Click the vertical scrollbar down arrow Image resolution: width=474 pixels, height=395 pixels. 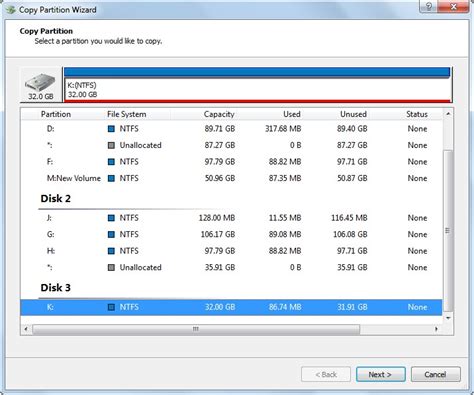[448, 318]
